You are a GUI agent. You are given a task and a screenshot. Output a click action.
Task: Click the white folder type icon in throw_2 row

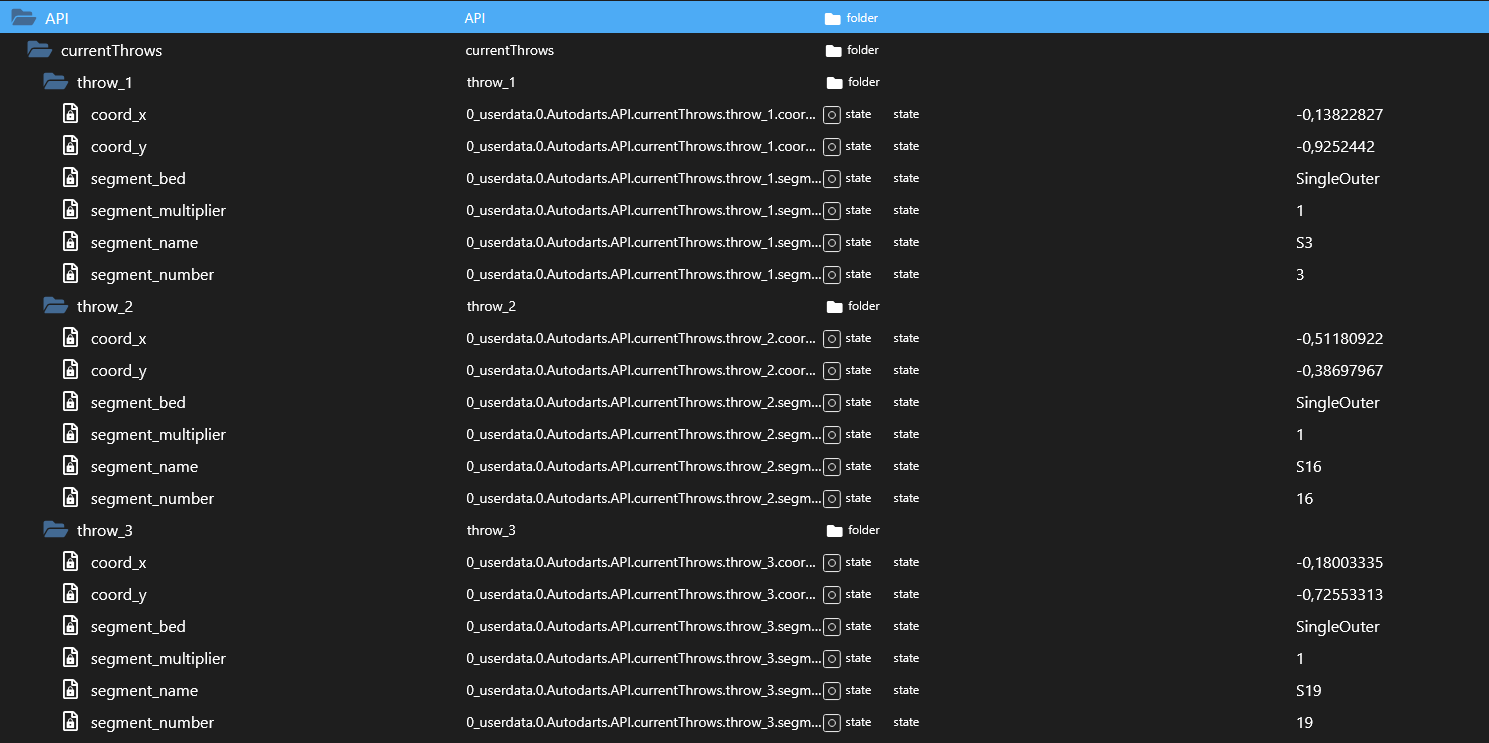[834, 306]
